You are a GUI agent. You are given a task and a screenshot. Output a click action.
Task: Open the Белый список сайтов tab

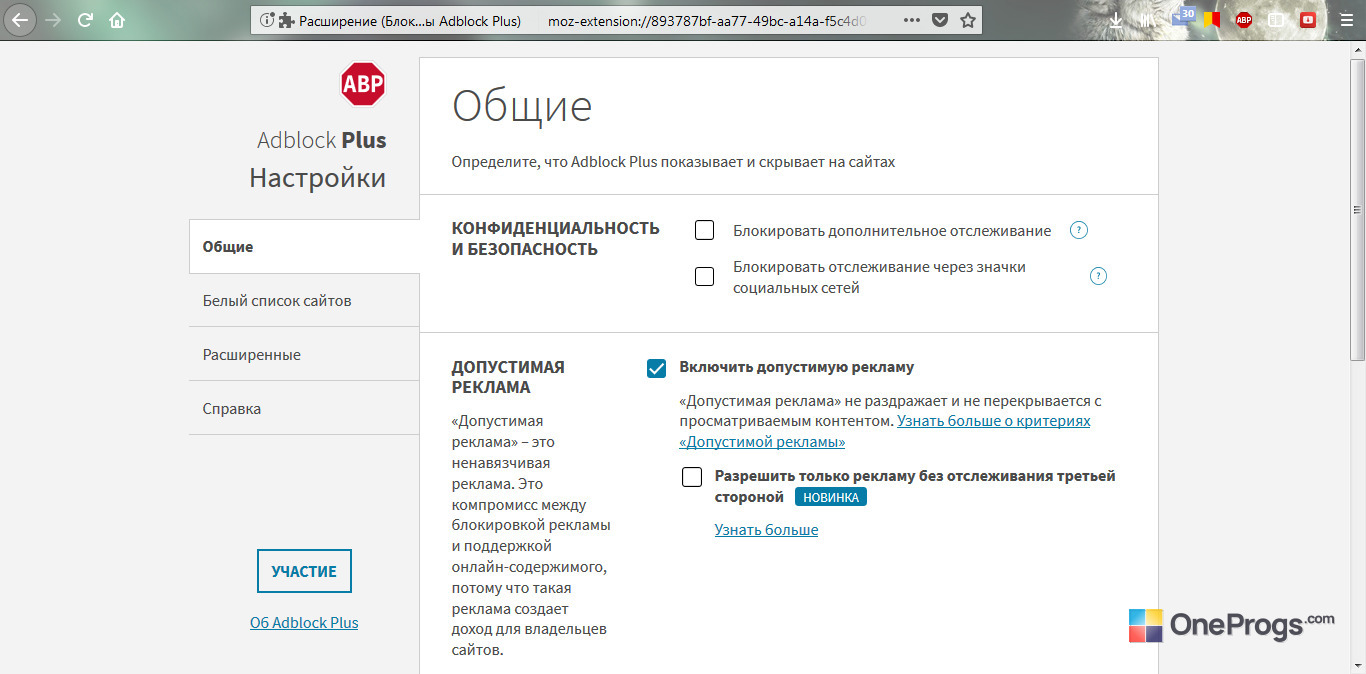coord(304,300)
